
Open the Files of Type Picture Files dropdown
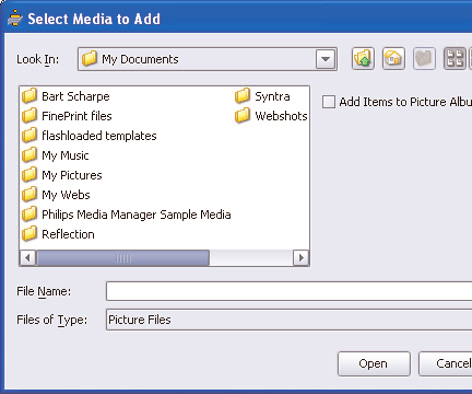tap(289, 320)
